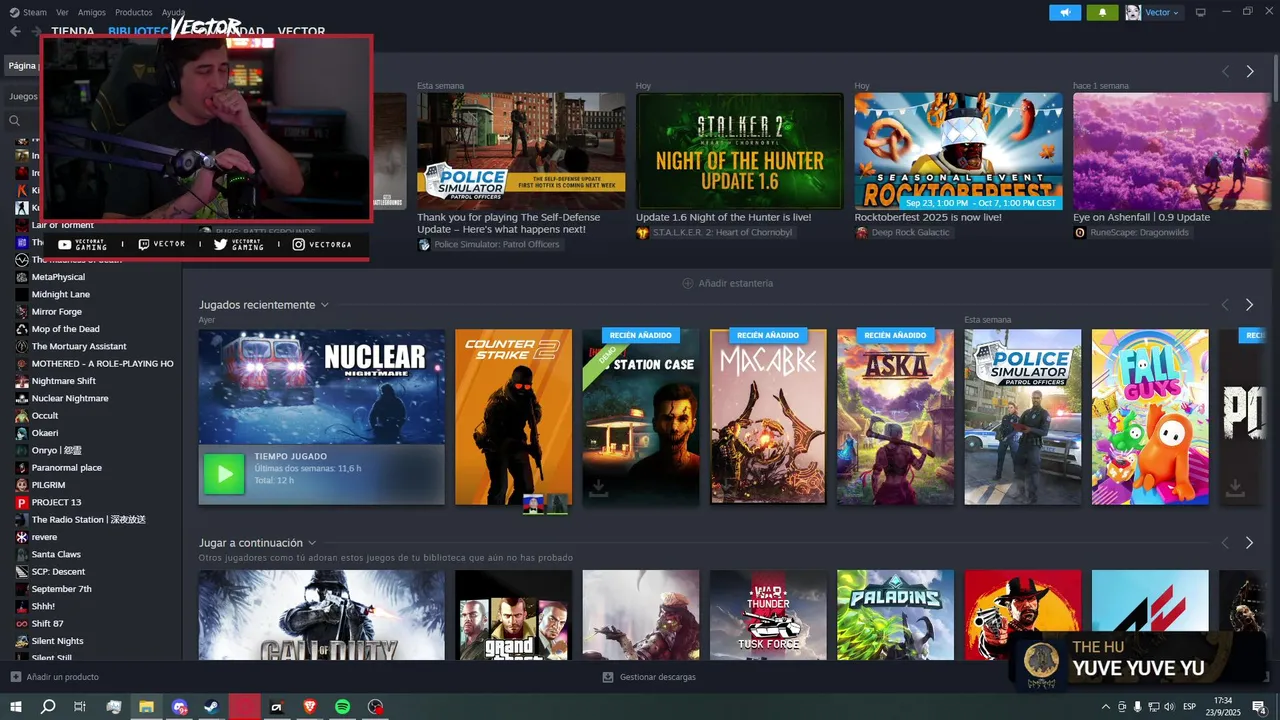The width and height of the screenshot is (1280, 720).
Task: Click the Vector profile avatar
Action: pyautogui.click(x=1133, y=12)
